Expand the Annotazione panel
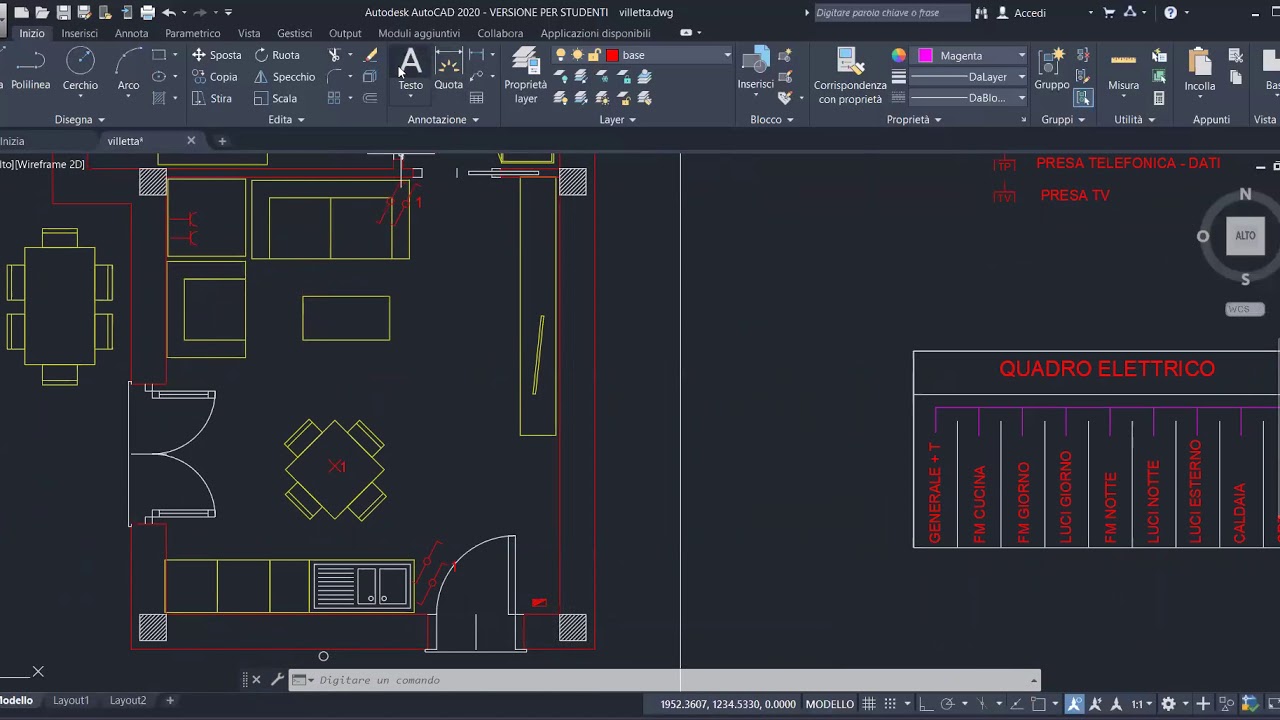1280x720 pixels. coord(443,119)
